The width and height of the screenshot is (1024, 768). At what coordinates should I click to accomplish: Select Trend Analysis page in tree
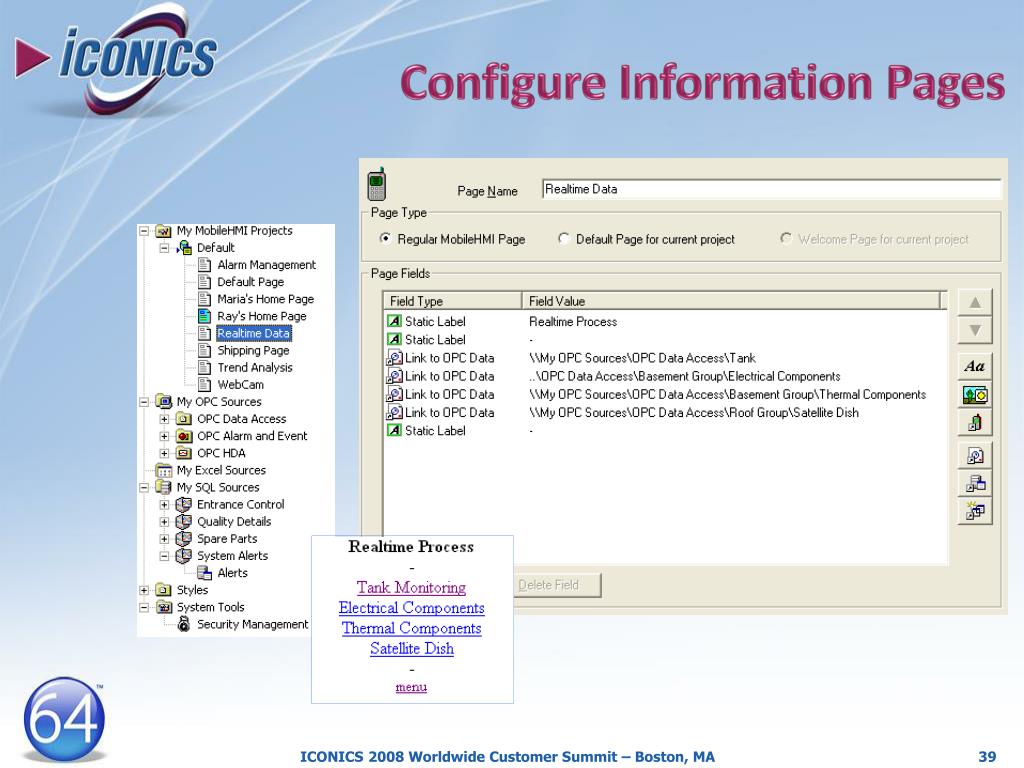[x=255, y=368]
